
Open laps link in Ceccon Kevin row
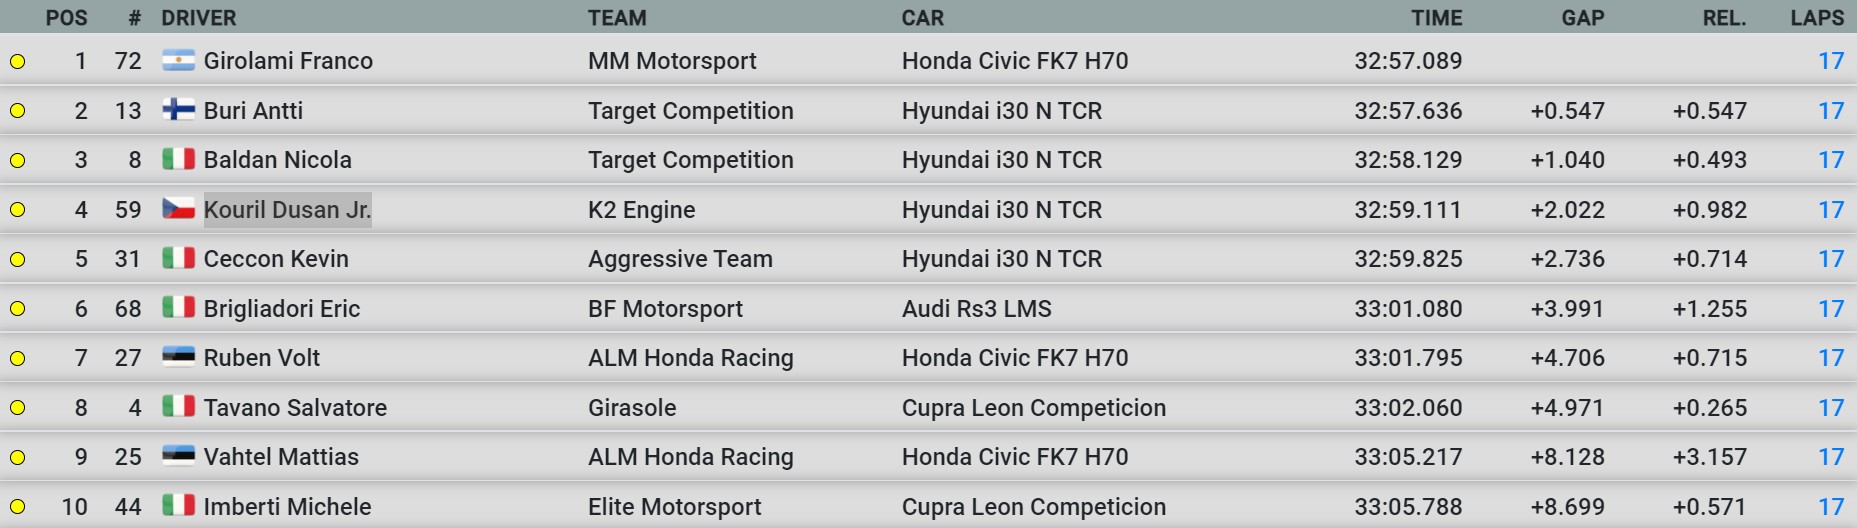click(1831, 259)
